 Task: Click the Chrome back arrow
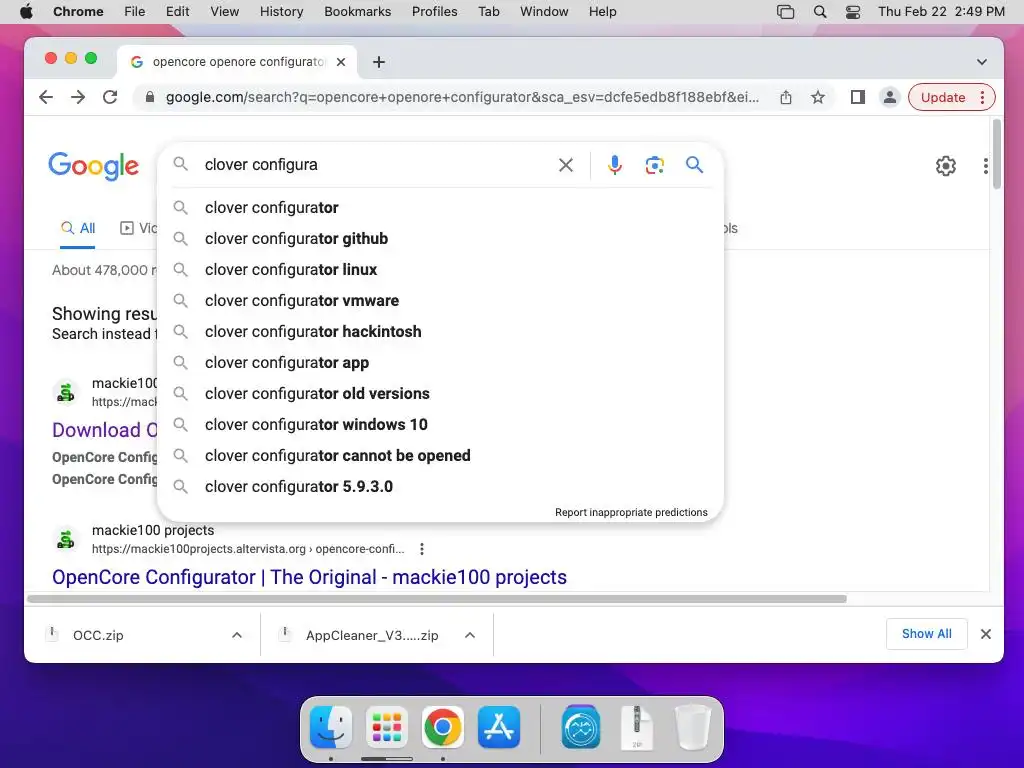(x=46, y=97)
